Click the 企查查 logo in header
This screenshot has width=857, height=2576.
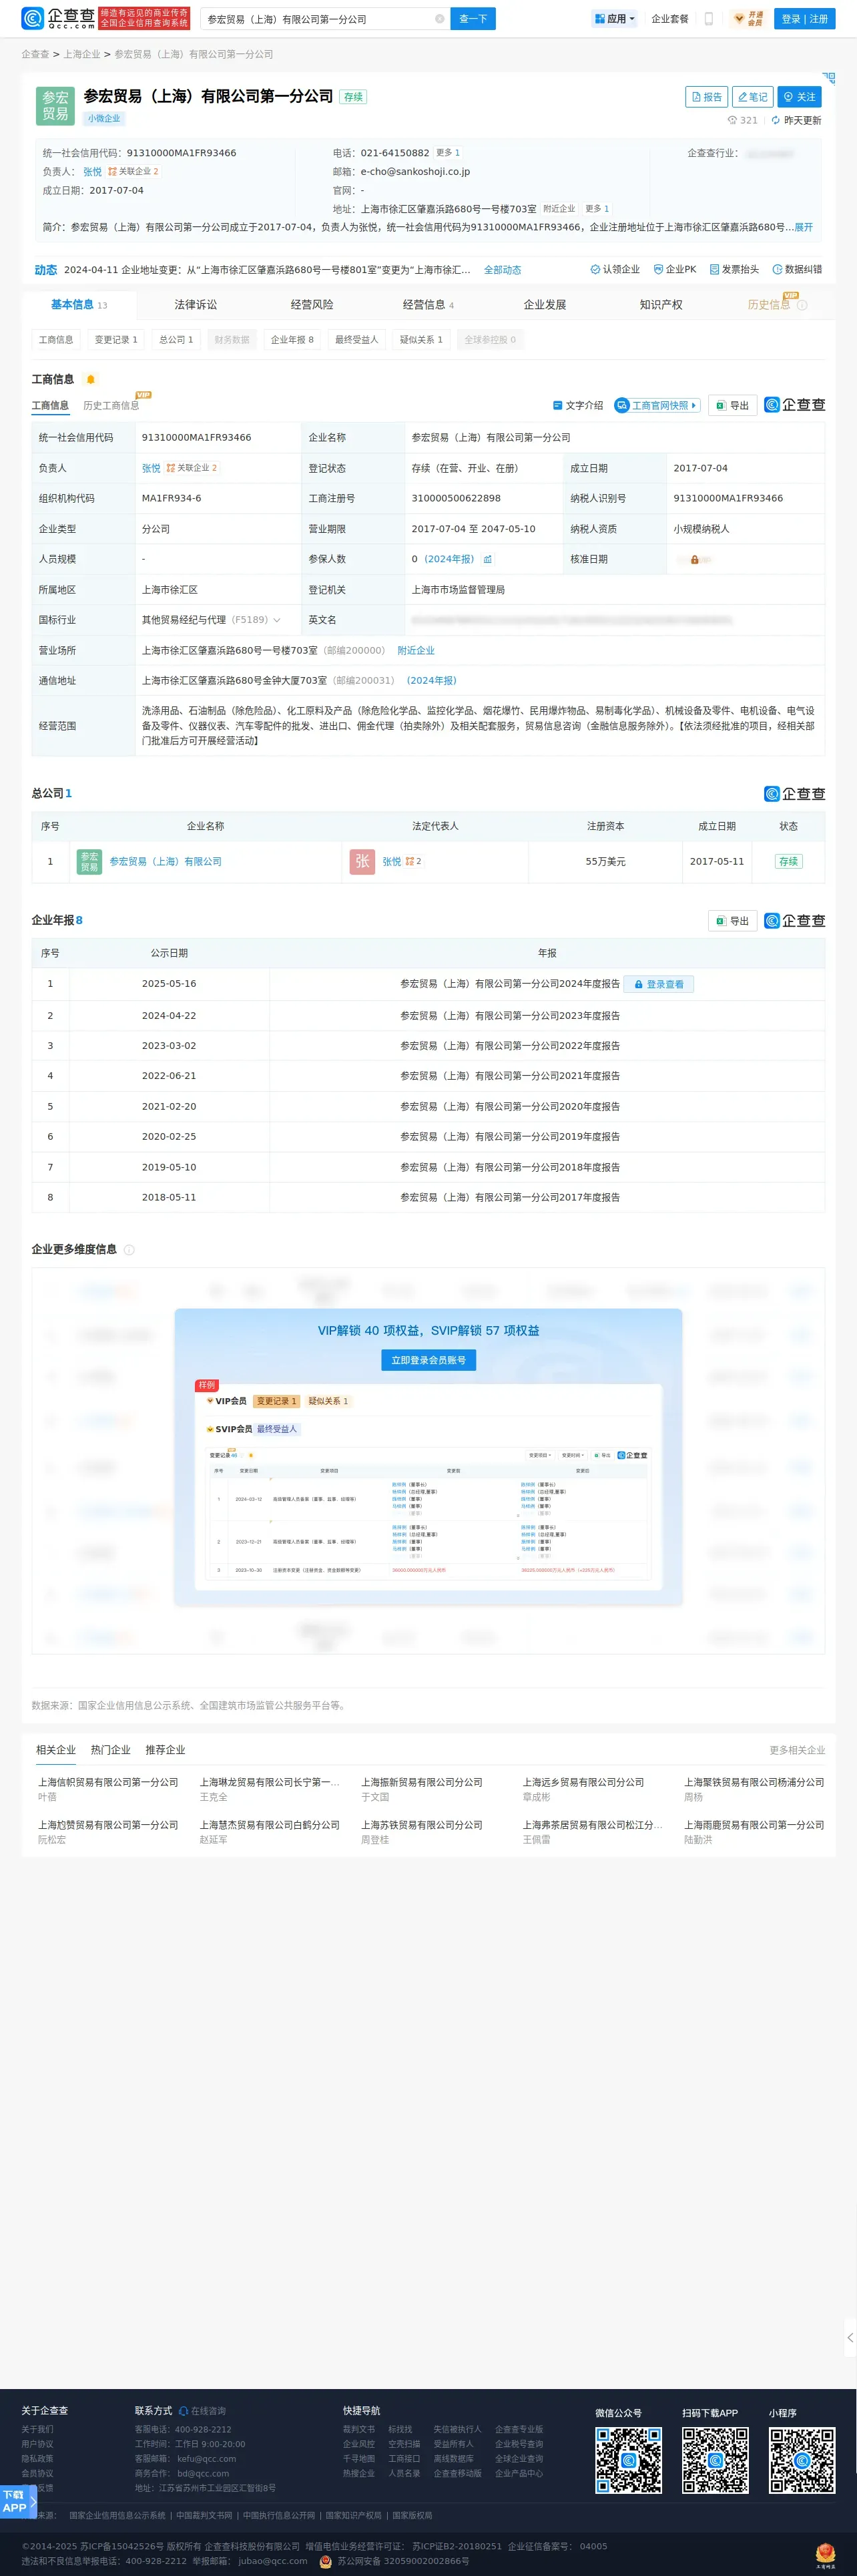click(x=58, y=19)
